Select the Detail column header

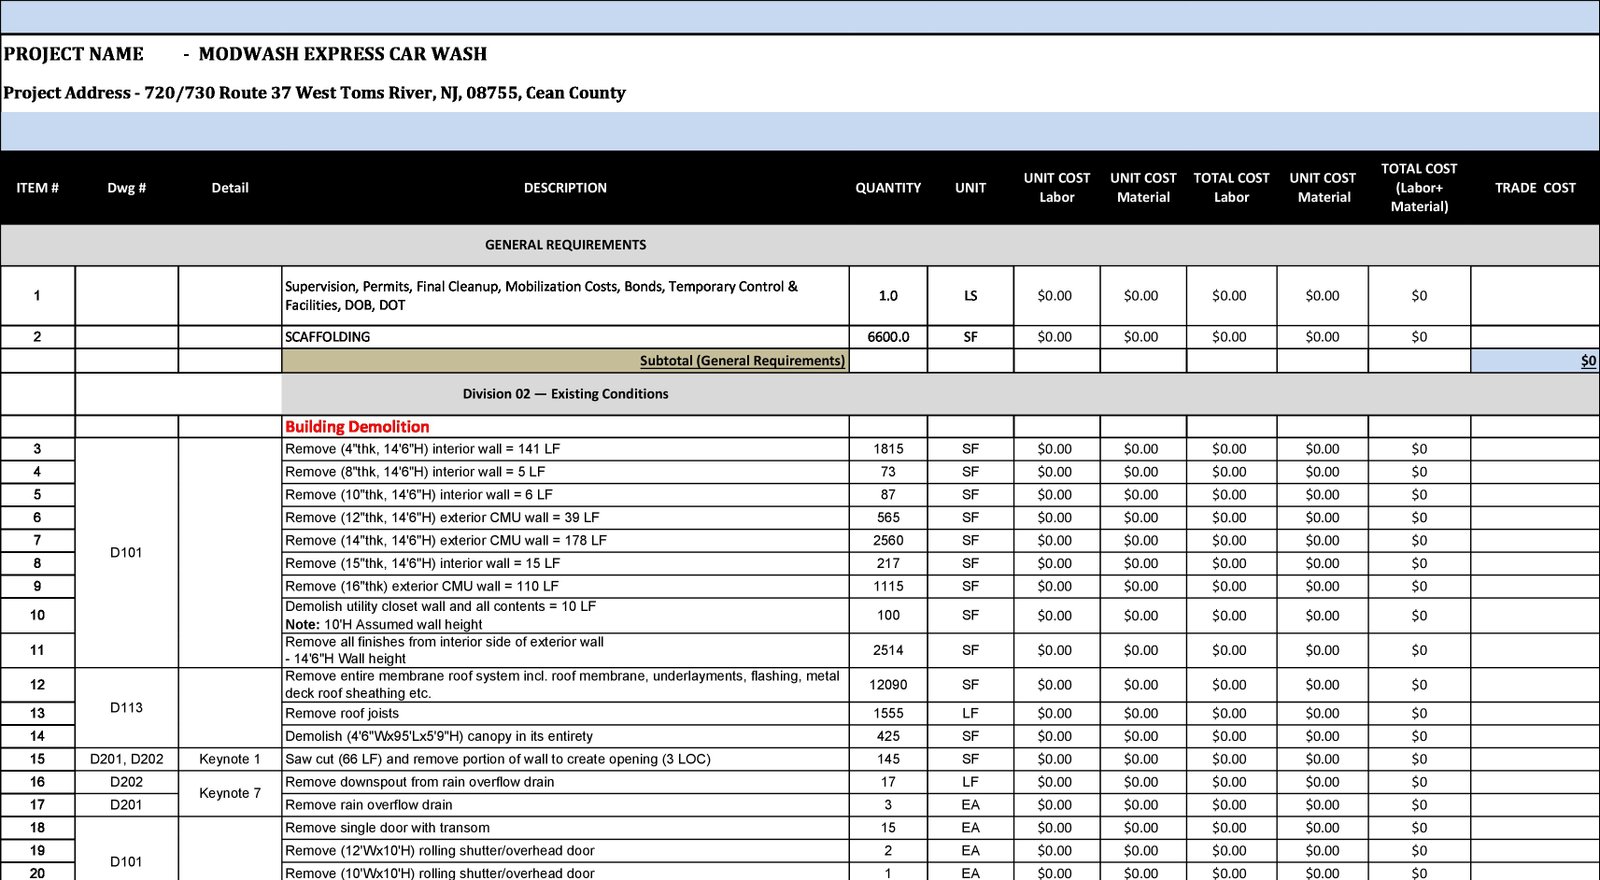click(x=230, y=188)
